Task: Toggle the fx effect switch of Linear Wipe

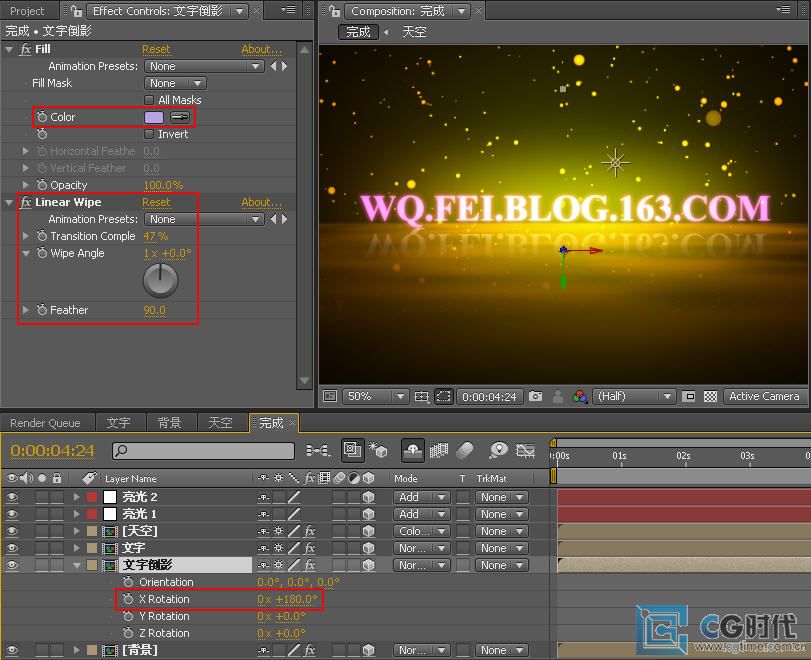Action: [26, 202]
